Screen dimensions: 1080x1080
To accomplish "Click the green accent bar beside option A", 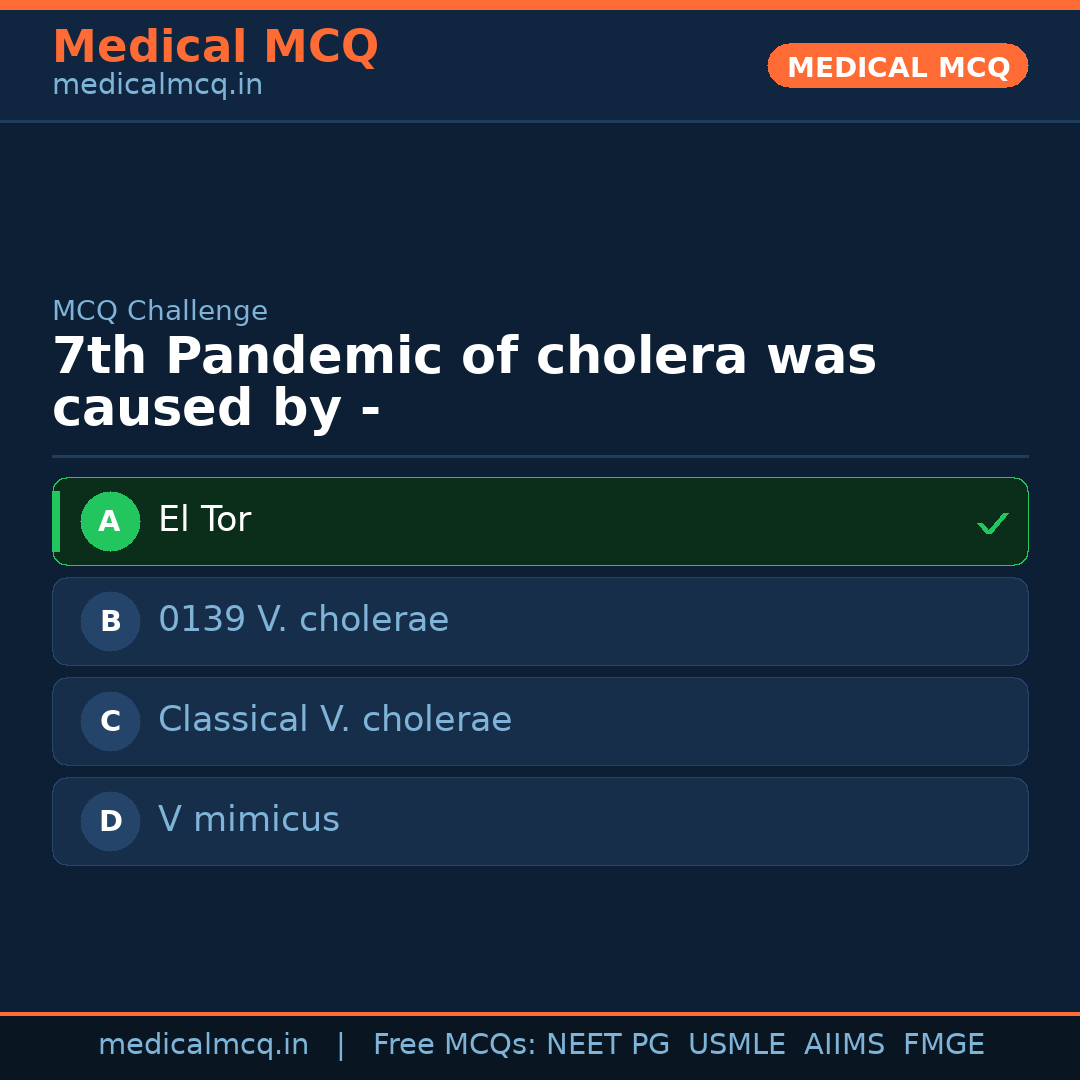I will pyautogui.click(x=56, y=521).
